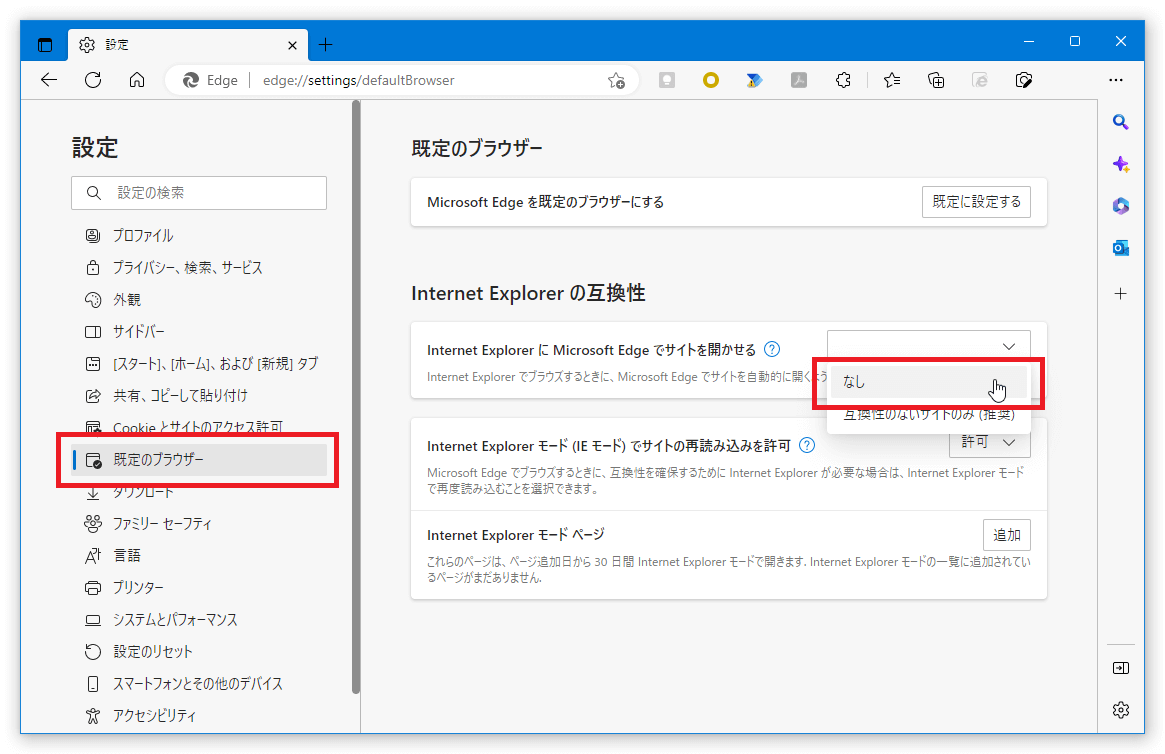Viewport: 1165px width, 754px height.
Task: Open Collections icon in toolbar
Action: [x=937, y=80]
